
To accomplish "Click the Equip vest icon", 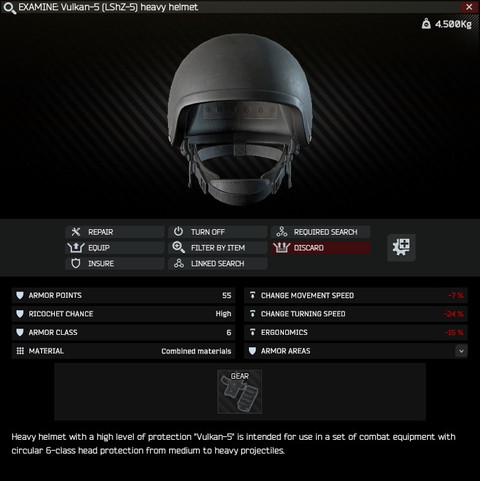I will (76, 248).
